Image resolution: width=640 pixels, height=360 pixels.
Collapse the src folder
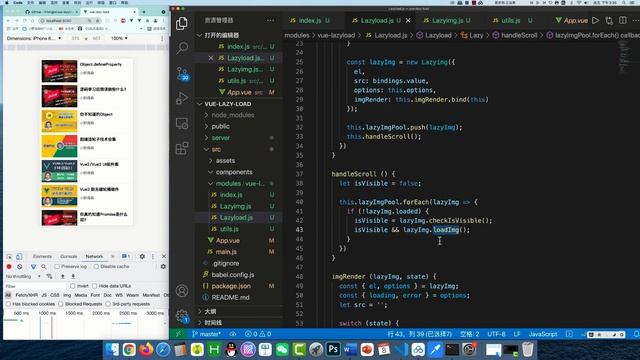pyautogui.click(x=216, y=149)
